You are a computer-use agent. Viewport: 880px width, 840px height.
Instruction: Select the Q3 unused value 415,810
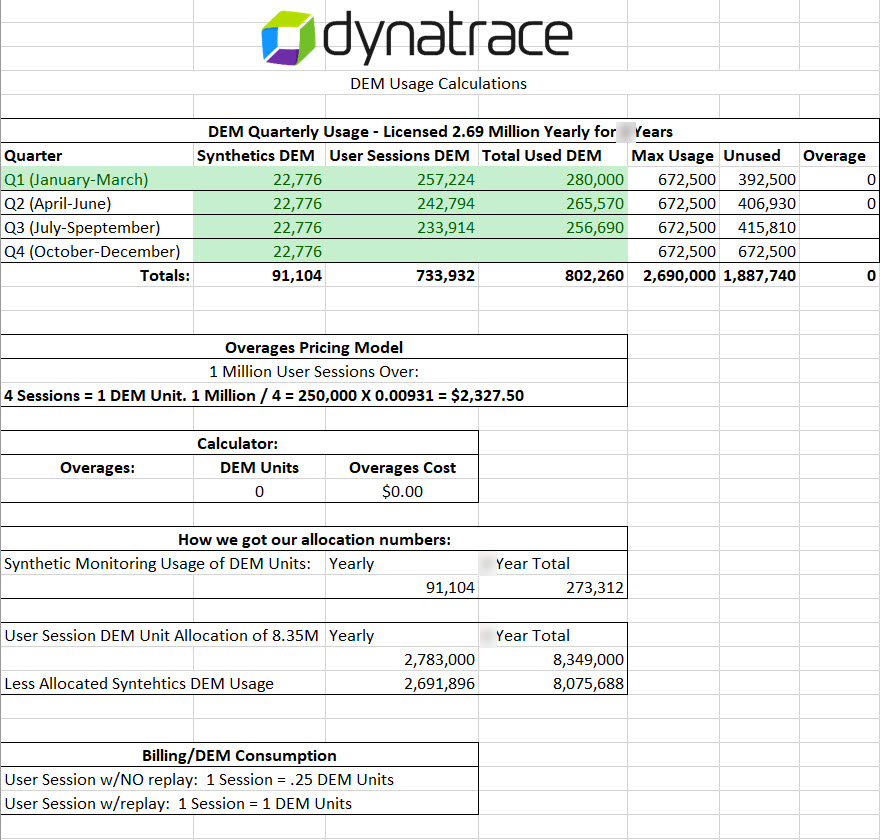coord(767,228)
